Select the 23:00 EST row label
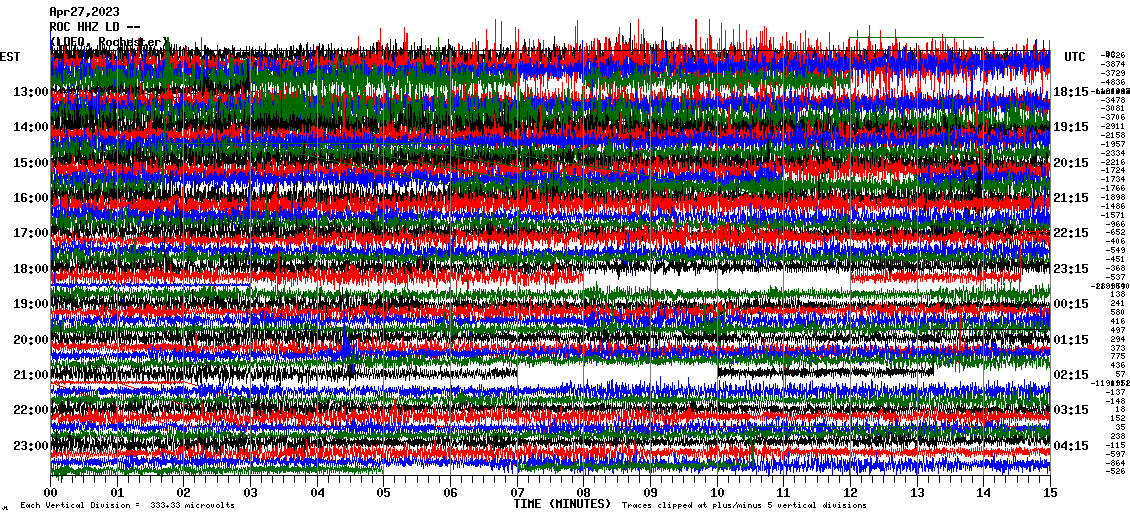 pyautogui.click(x=31, y=446)
